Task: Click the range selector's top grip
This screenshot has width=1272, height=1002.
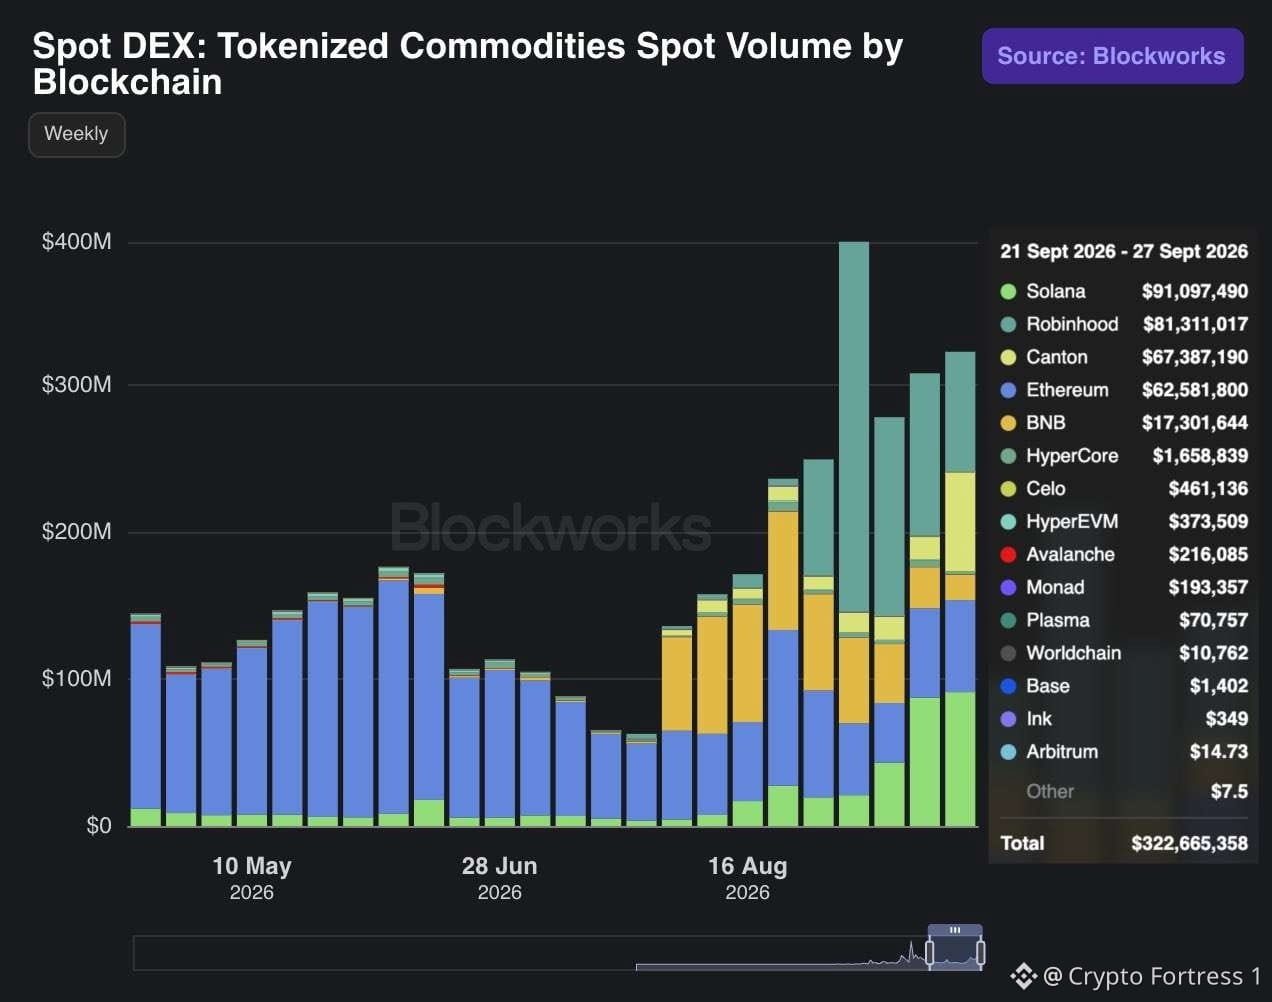Action: [x=955, y=930]
